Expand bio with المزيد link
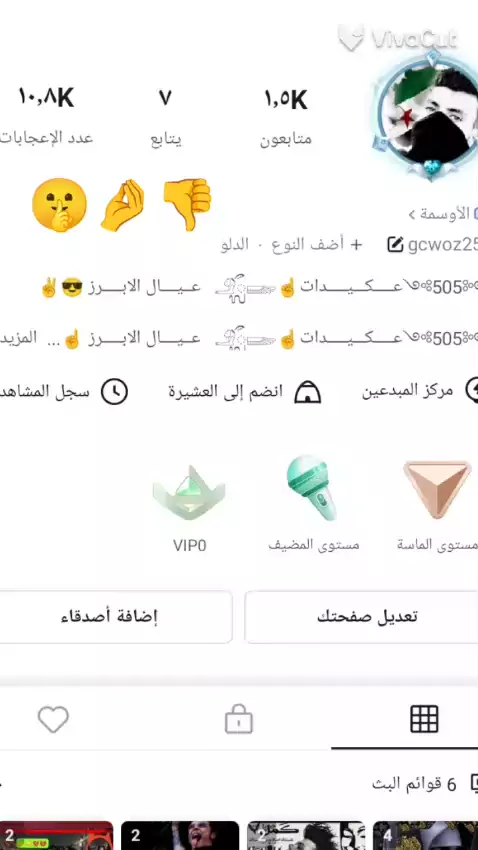The width and height of the screenshot is (478, 850). pos(18,338)
